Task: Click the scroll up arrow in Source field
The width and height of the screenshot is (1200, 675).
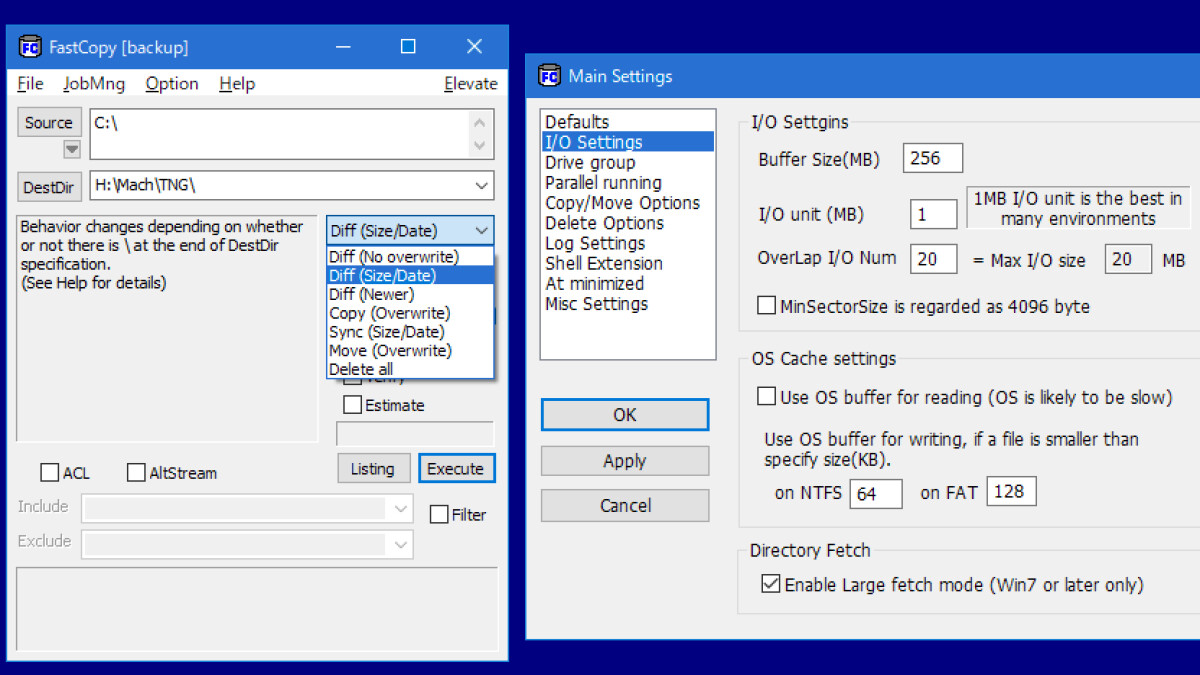Action: 481,122
